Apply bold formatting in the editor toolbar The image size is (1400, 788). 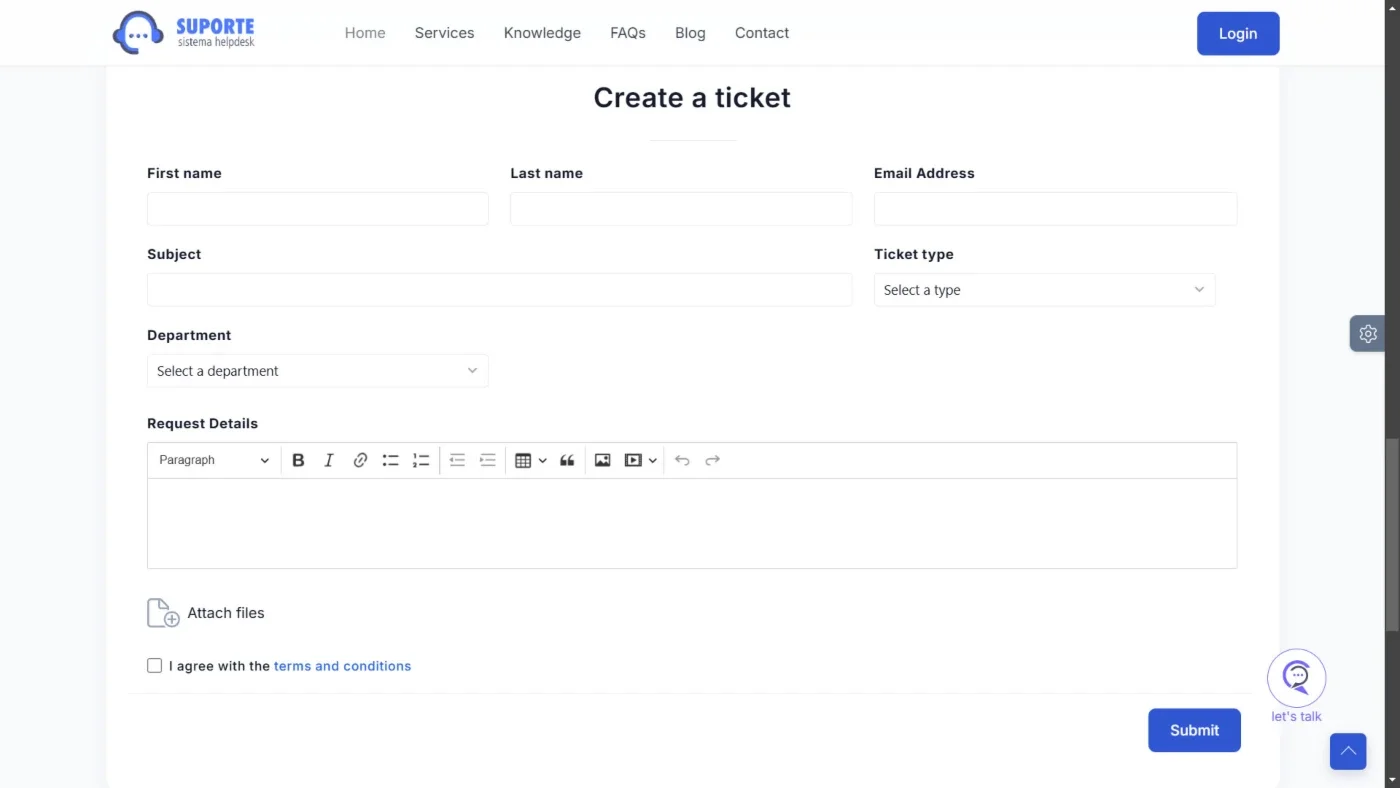coord(298,460)
